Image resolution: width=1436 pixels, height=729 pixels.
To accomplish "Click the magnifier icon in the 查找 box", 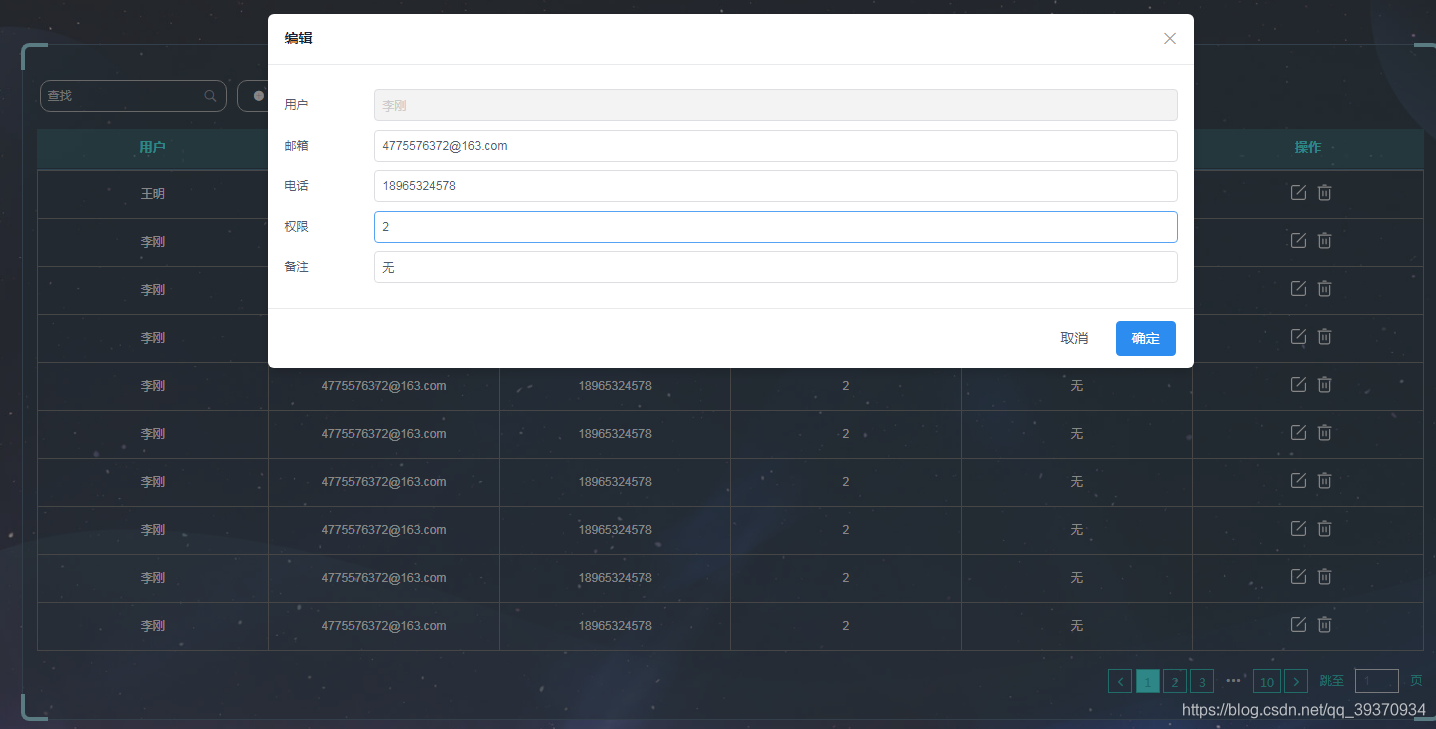I will tap(210, 96).
